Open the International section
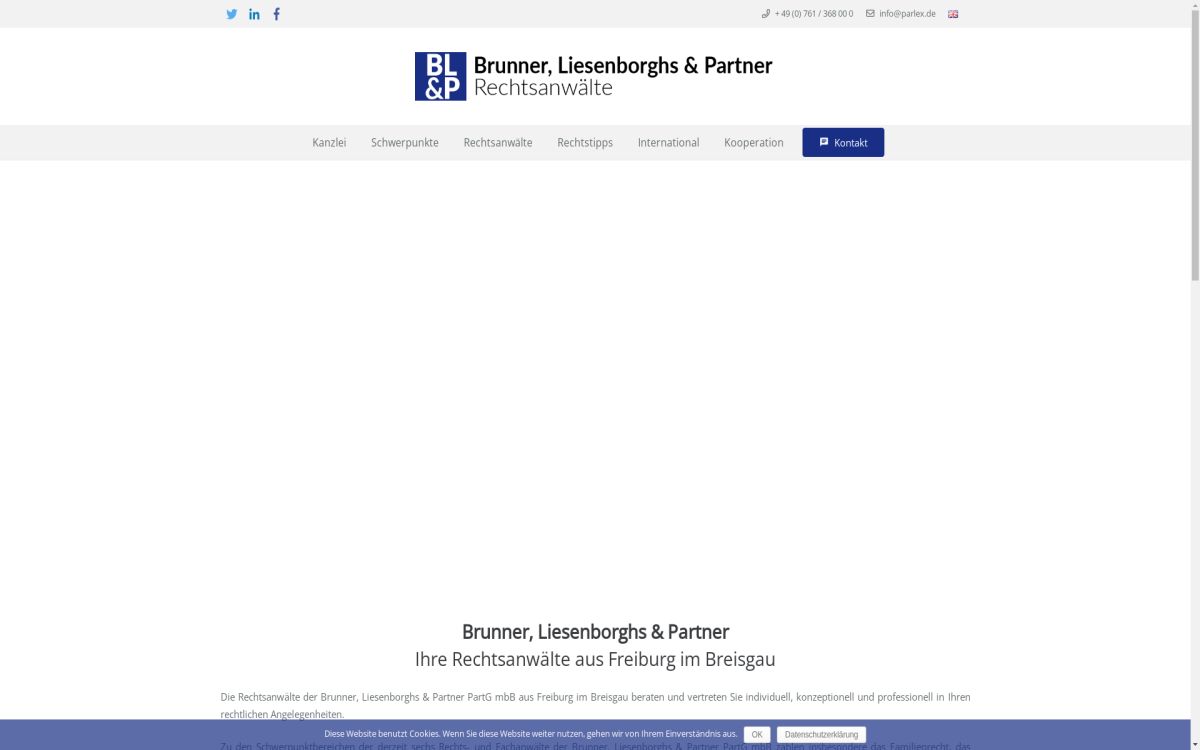1200x750 pixels. tap(668, 142)
